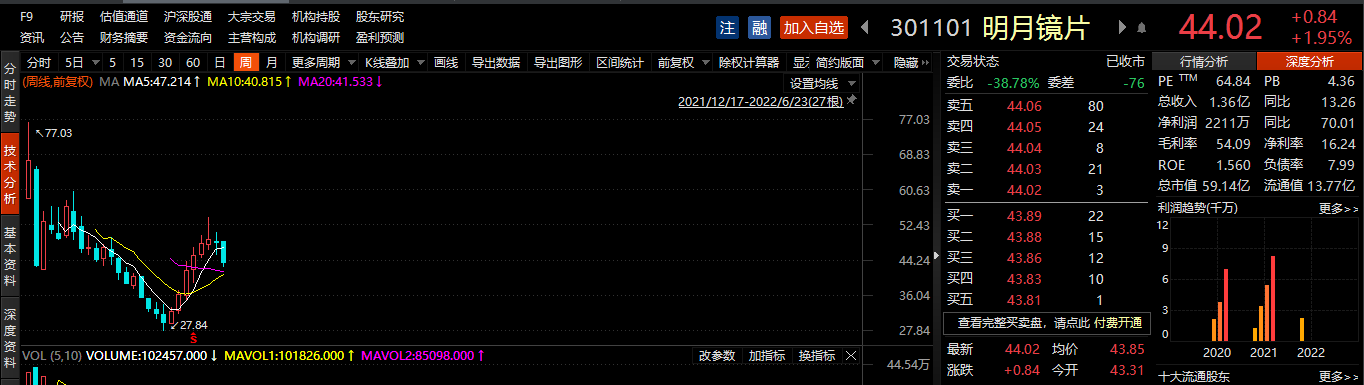Open the 财务摘要 menu item
1364x385 pixels.
point(124,38)
